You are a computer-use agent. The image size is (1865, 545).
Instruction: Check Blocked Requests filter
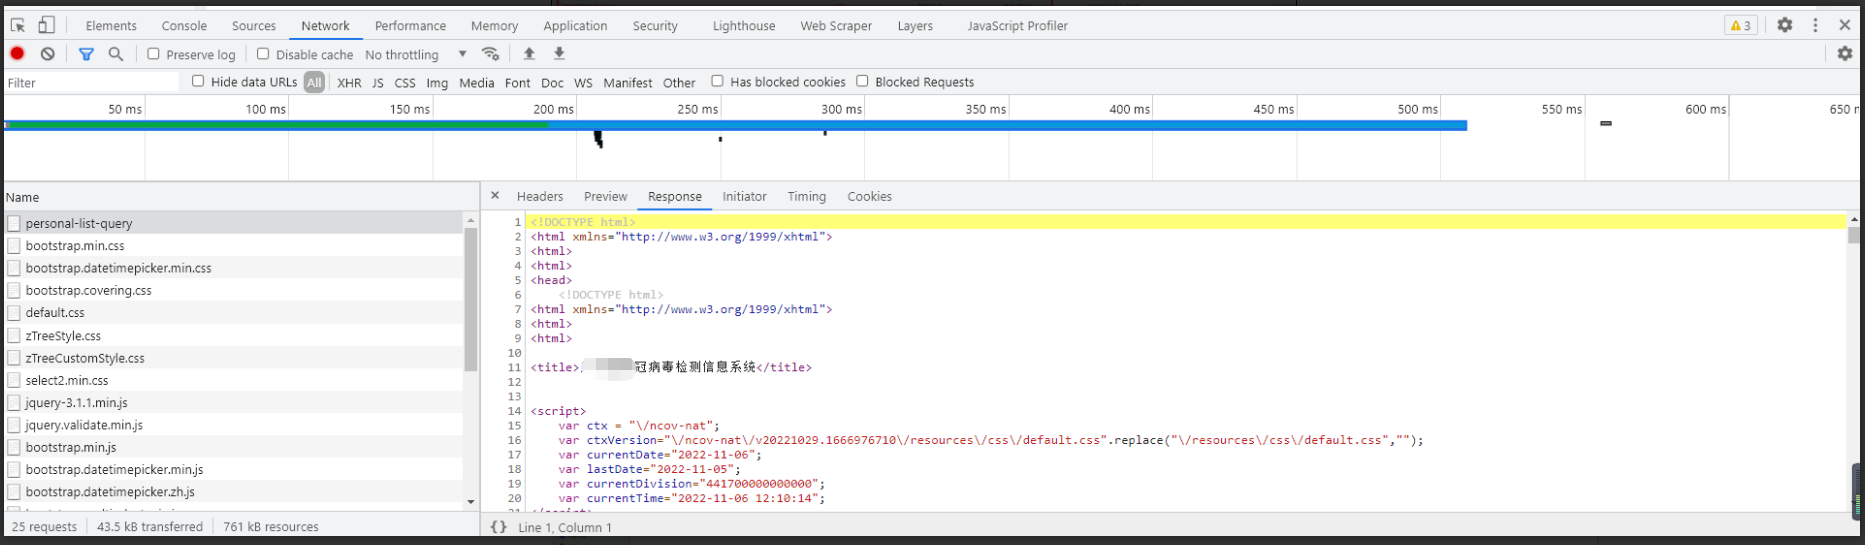pos(862,81)
